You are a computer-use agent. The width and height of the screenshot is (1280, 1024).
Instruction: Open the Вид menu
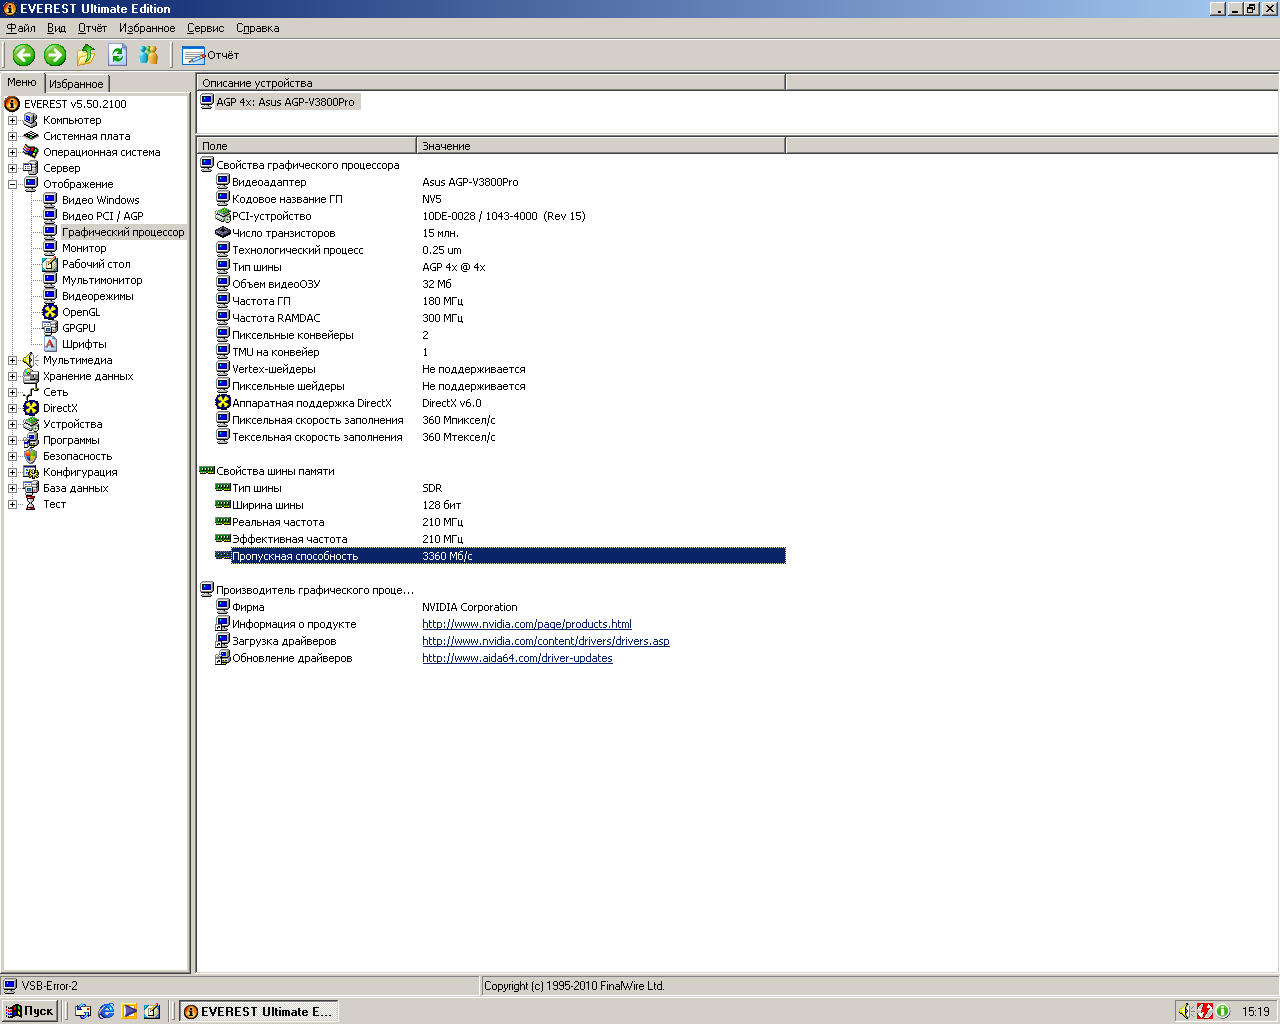57,28
